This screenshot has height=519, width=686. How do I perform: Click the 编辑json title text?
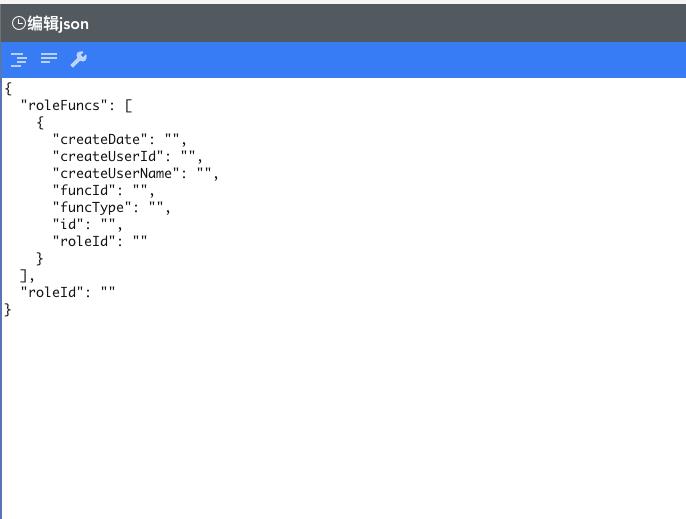[x=58, y=24]
